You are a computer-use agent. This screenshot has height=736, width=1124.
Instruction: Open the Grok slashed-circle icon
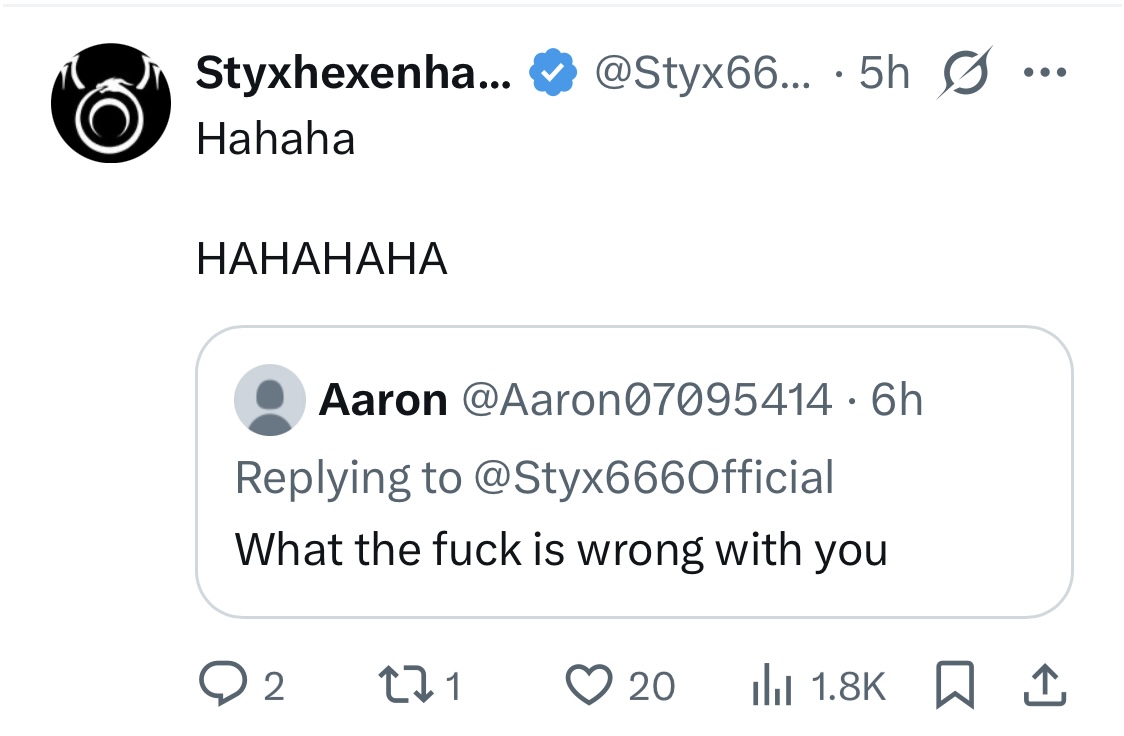pos(965,72)
